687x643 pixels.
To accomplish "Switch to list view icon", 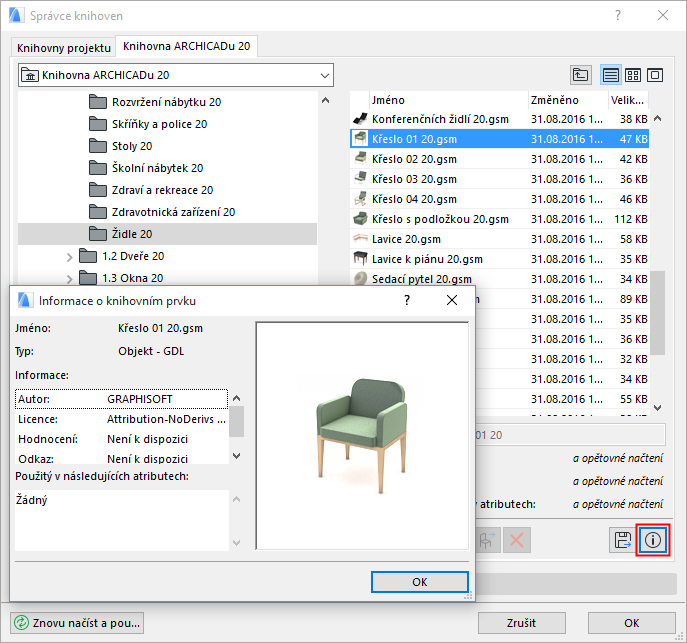I will 610,75.
